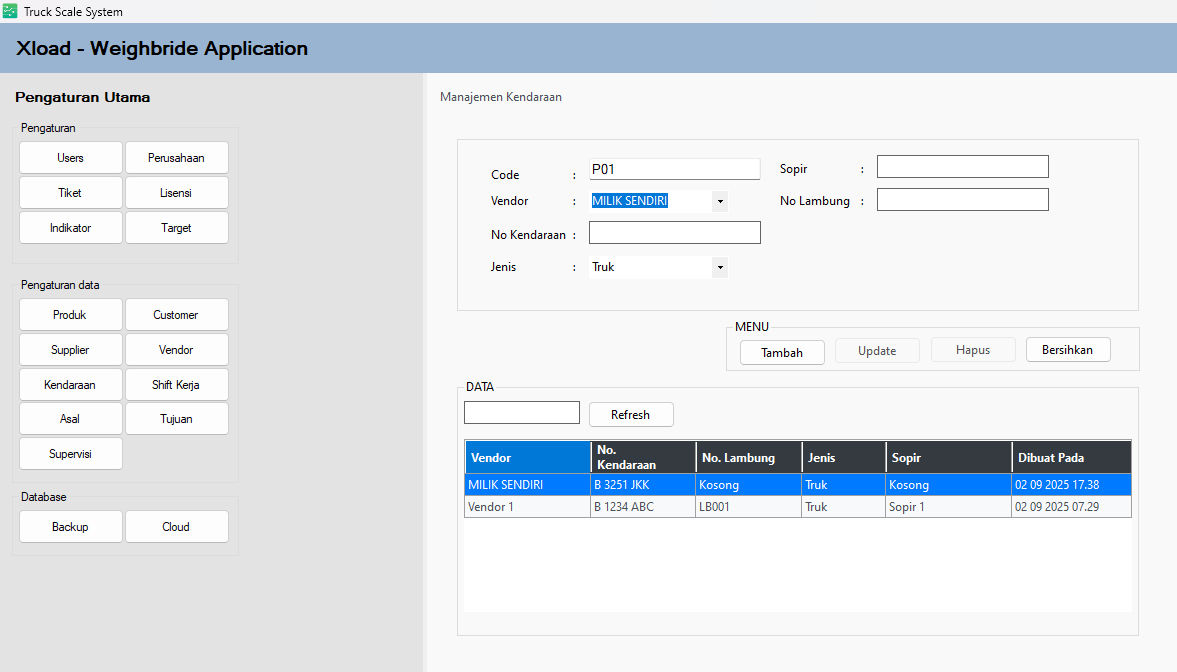The image size is (1177, 672).
Task: Open the Kendaraan data menu
Action: (71, 384)
